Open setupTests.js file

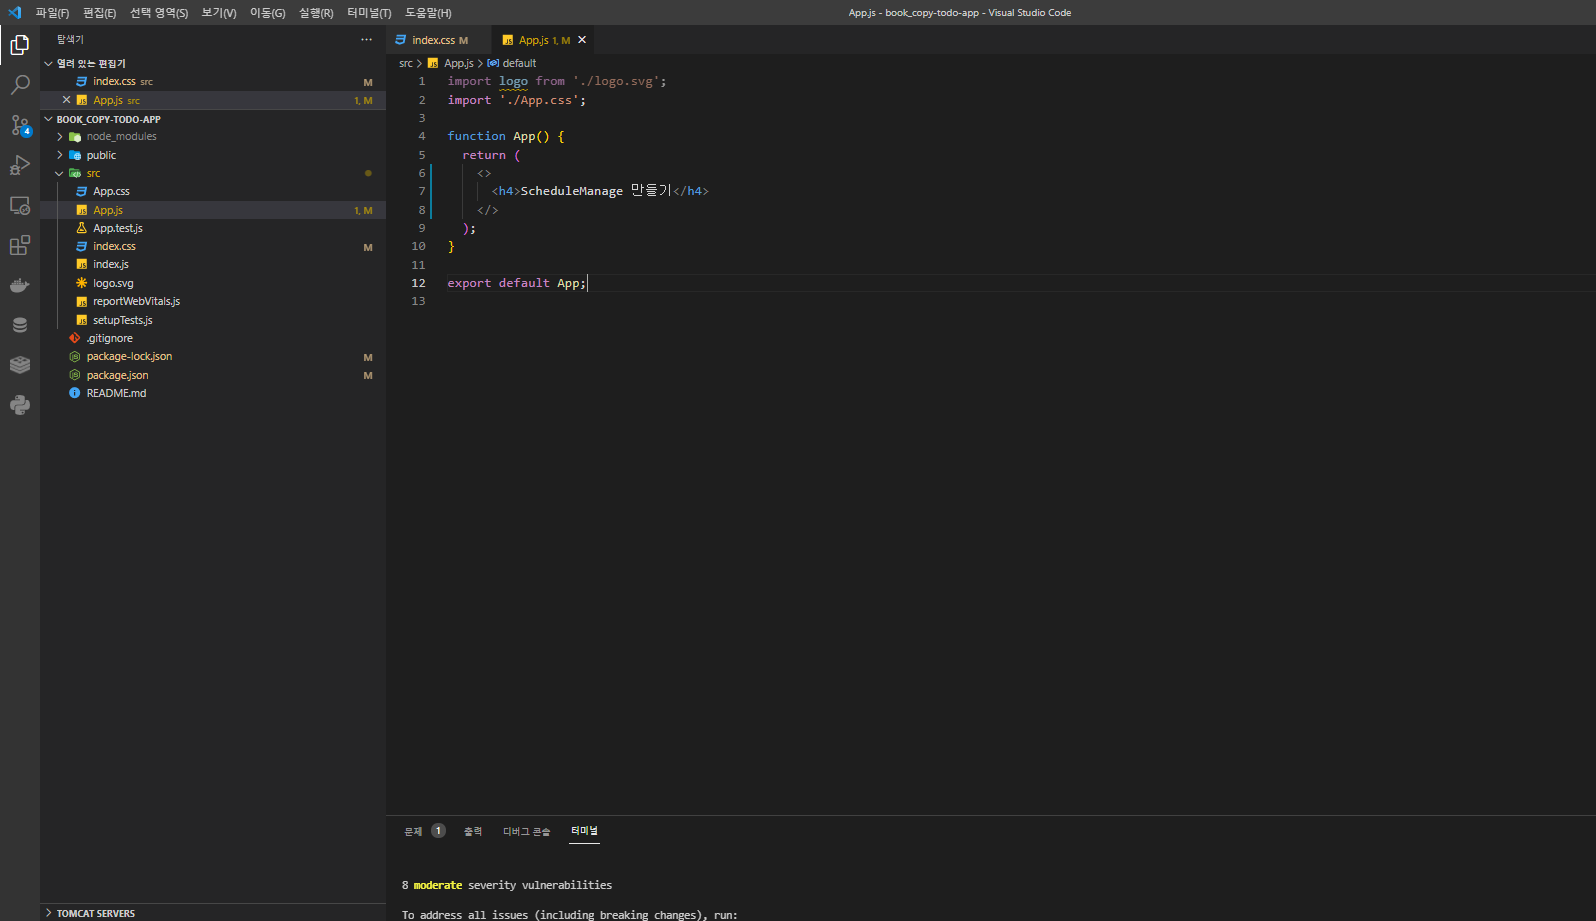point(213,320)
